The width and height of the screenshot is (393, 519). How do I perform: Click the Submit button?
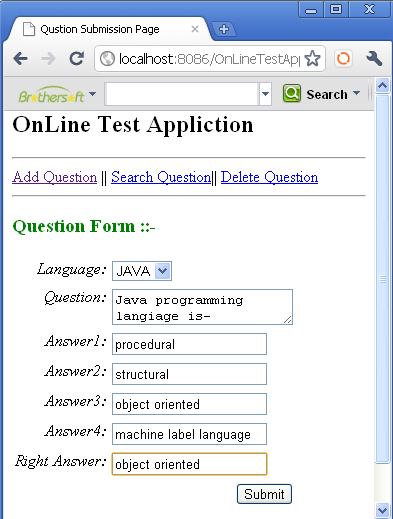[264, 494]
